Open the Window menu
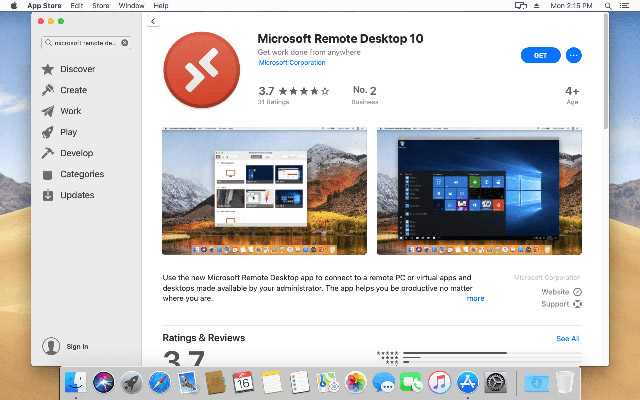Viewport: 640px width, 400px height. click(x=131, y=5)
